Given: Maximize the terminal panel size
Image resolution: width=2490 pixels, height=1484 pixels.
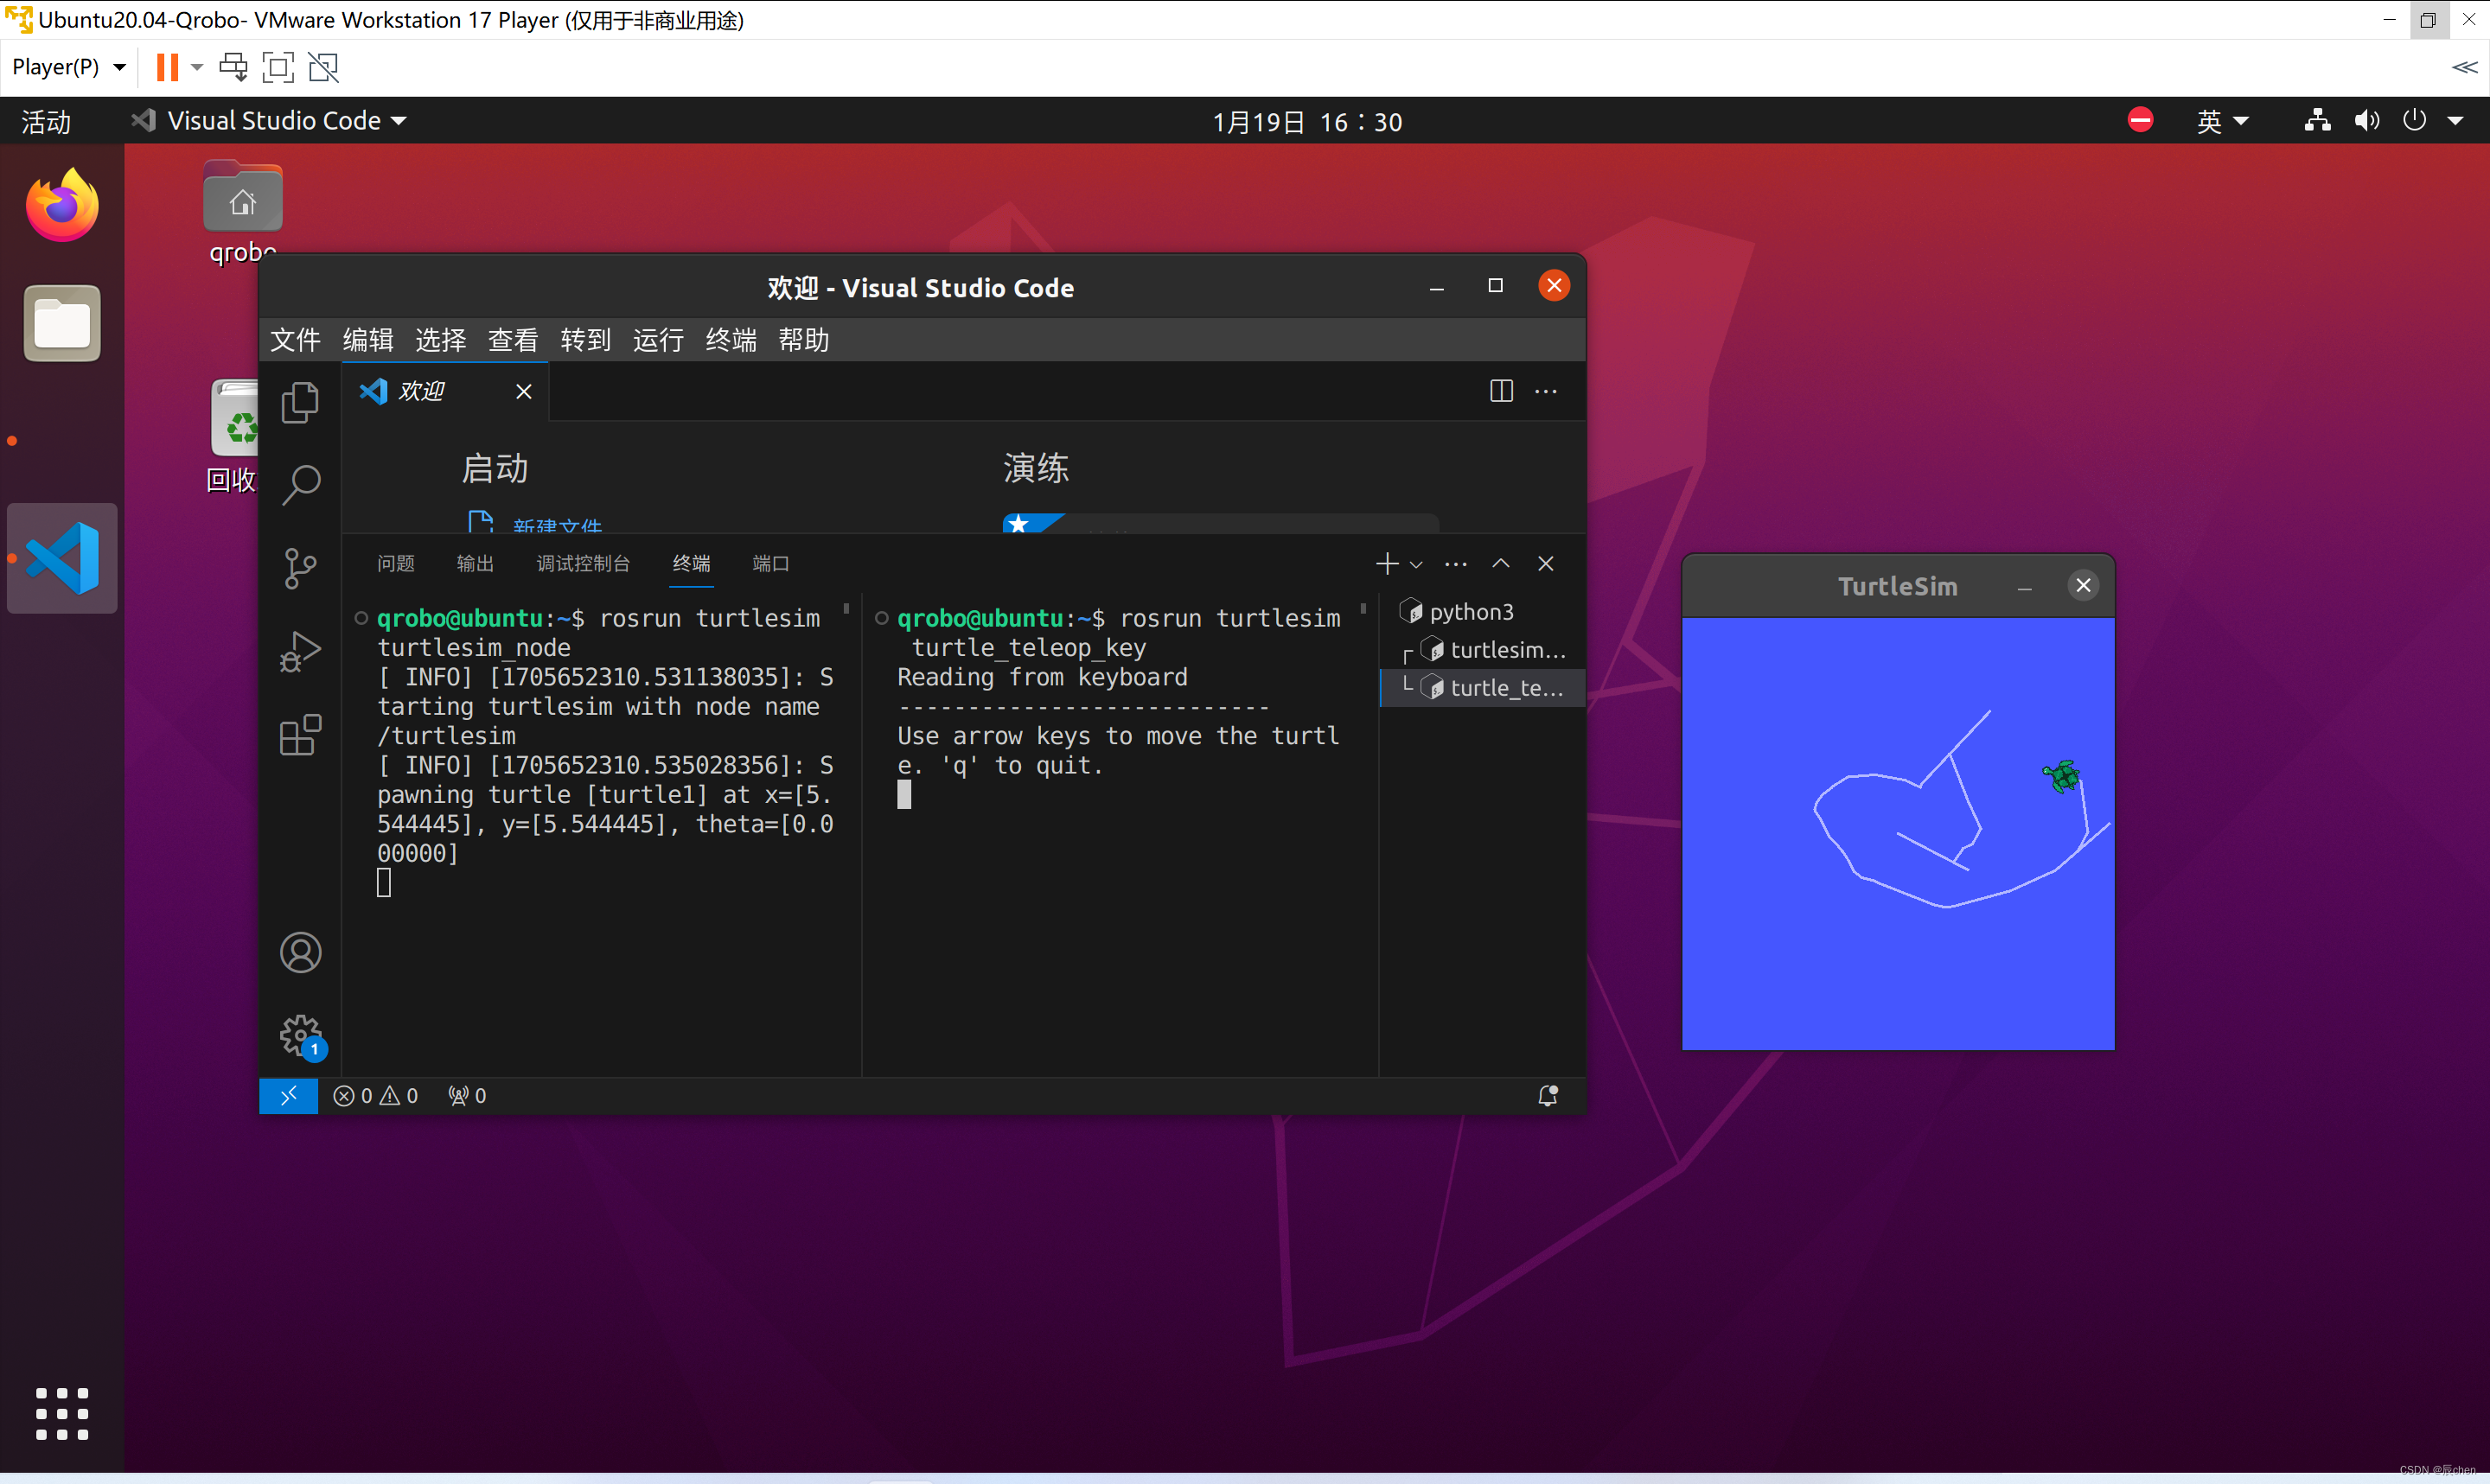Looking at the screenshot, I should tap(1501, 564).
